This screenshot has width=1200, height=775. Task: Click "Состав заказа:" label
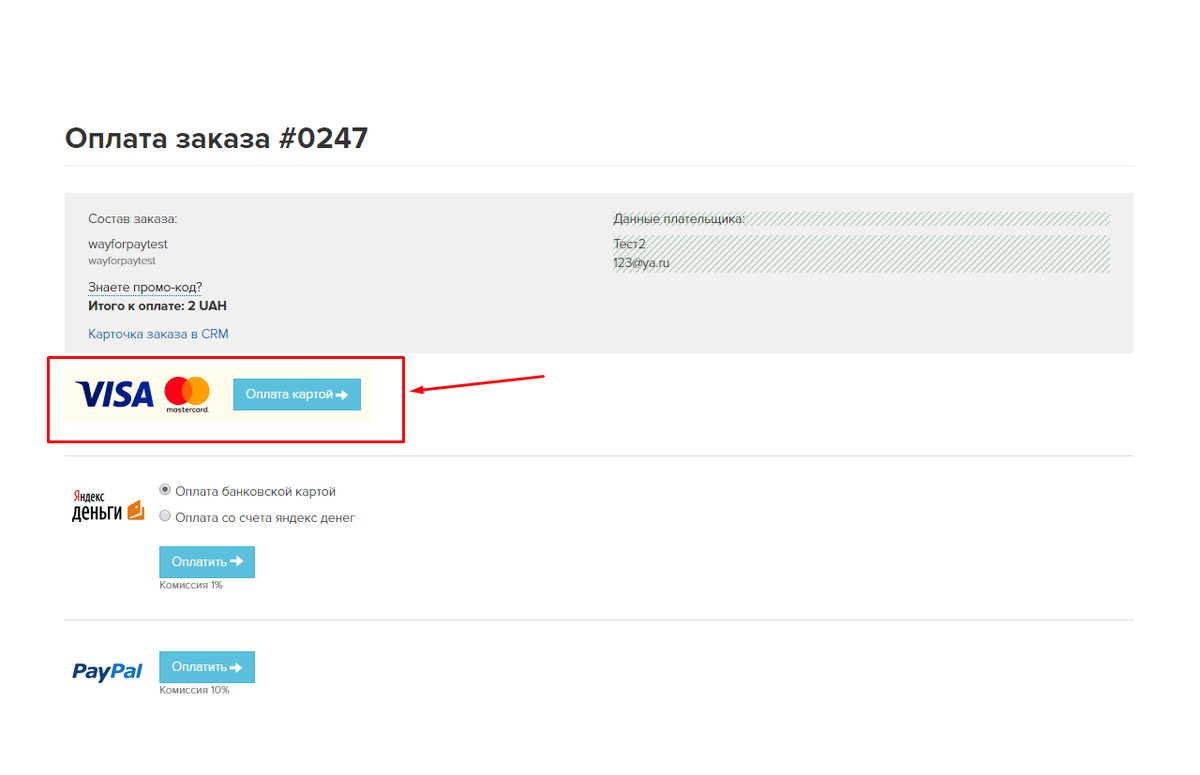coord(132,219)
